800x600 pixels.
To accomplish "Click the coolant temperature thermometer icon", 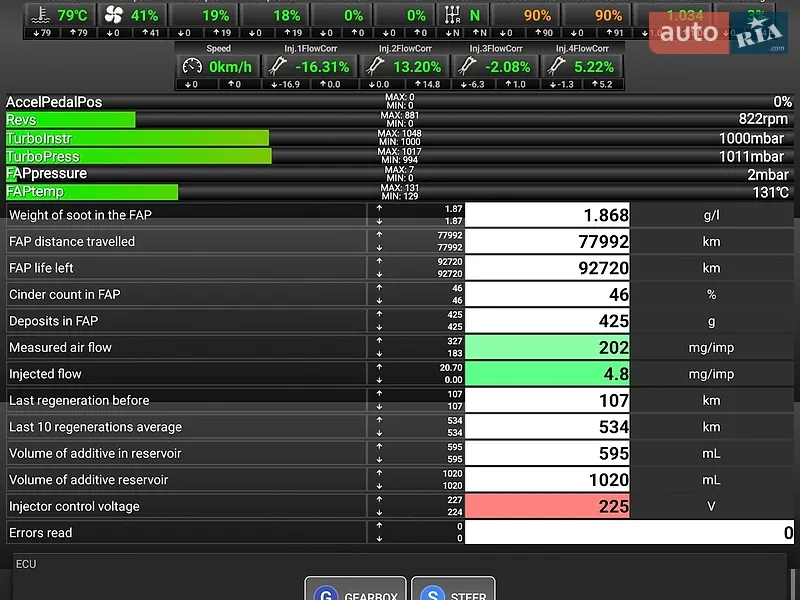I will 40,15.
